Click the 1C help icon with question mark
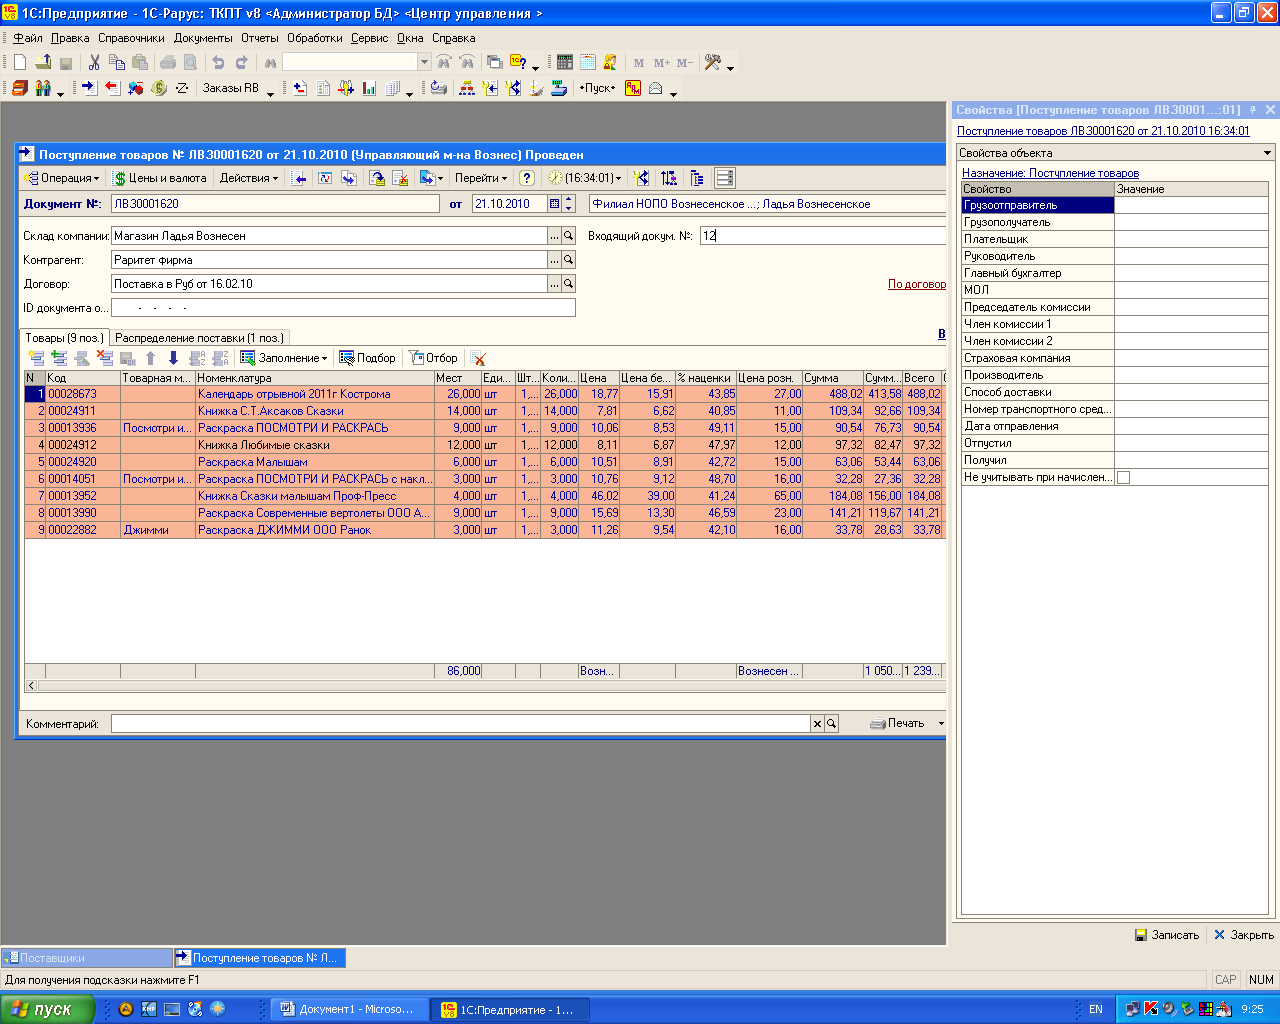 (518, 62)
